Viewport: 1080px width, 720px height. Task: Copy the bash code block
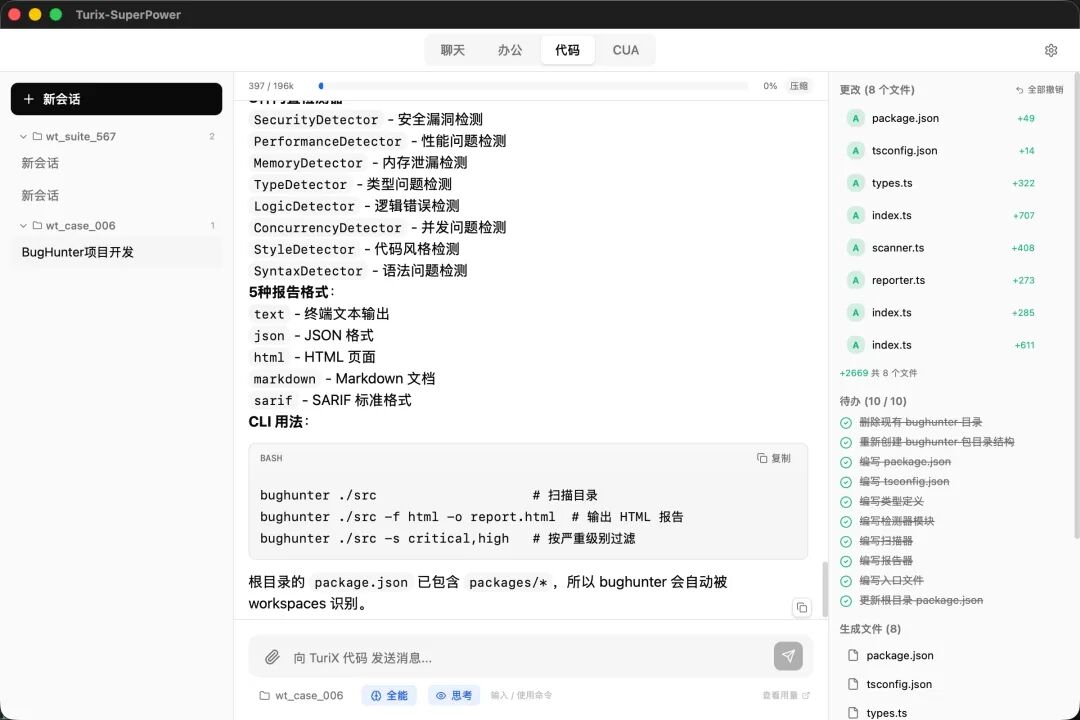pyautogui.click(x=774, y=458)
